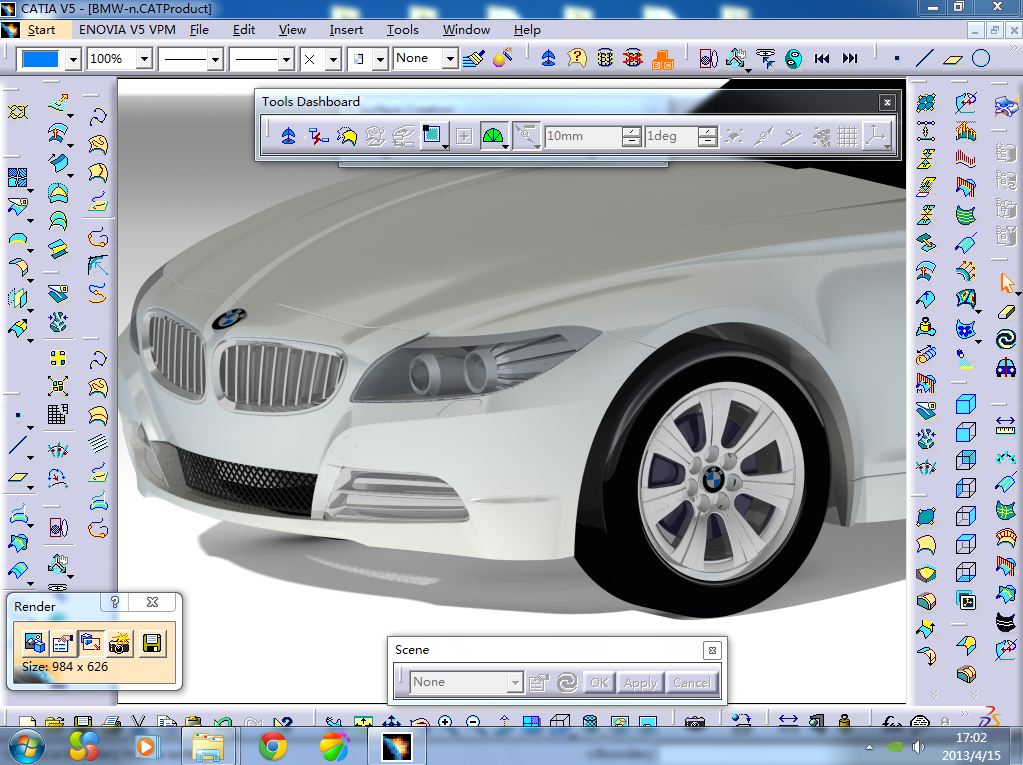Screen dimensions: 1023x765
Task: Click the camera with flash icon in Render
Action: click(x=120, y=644)
